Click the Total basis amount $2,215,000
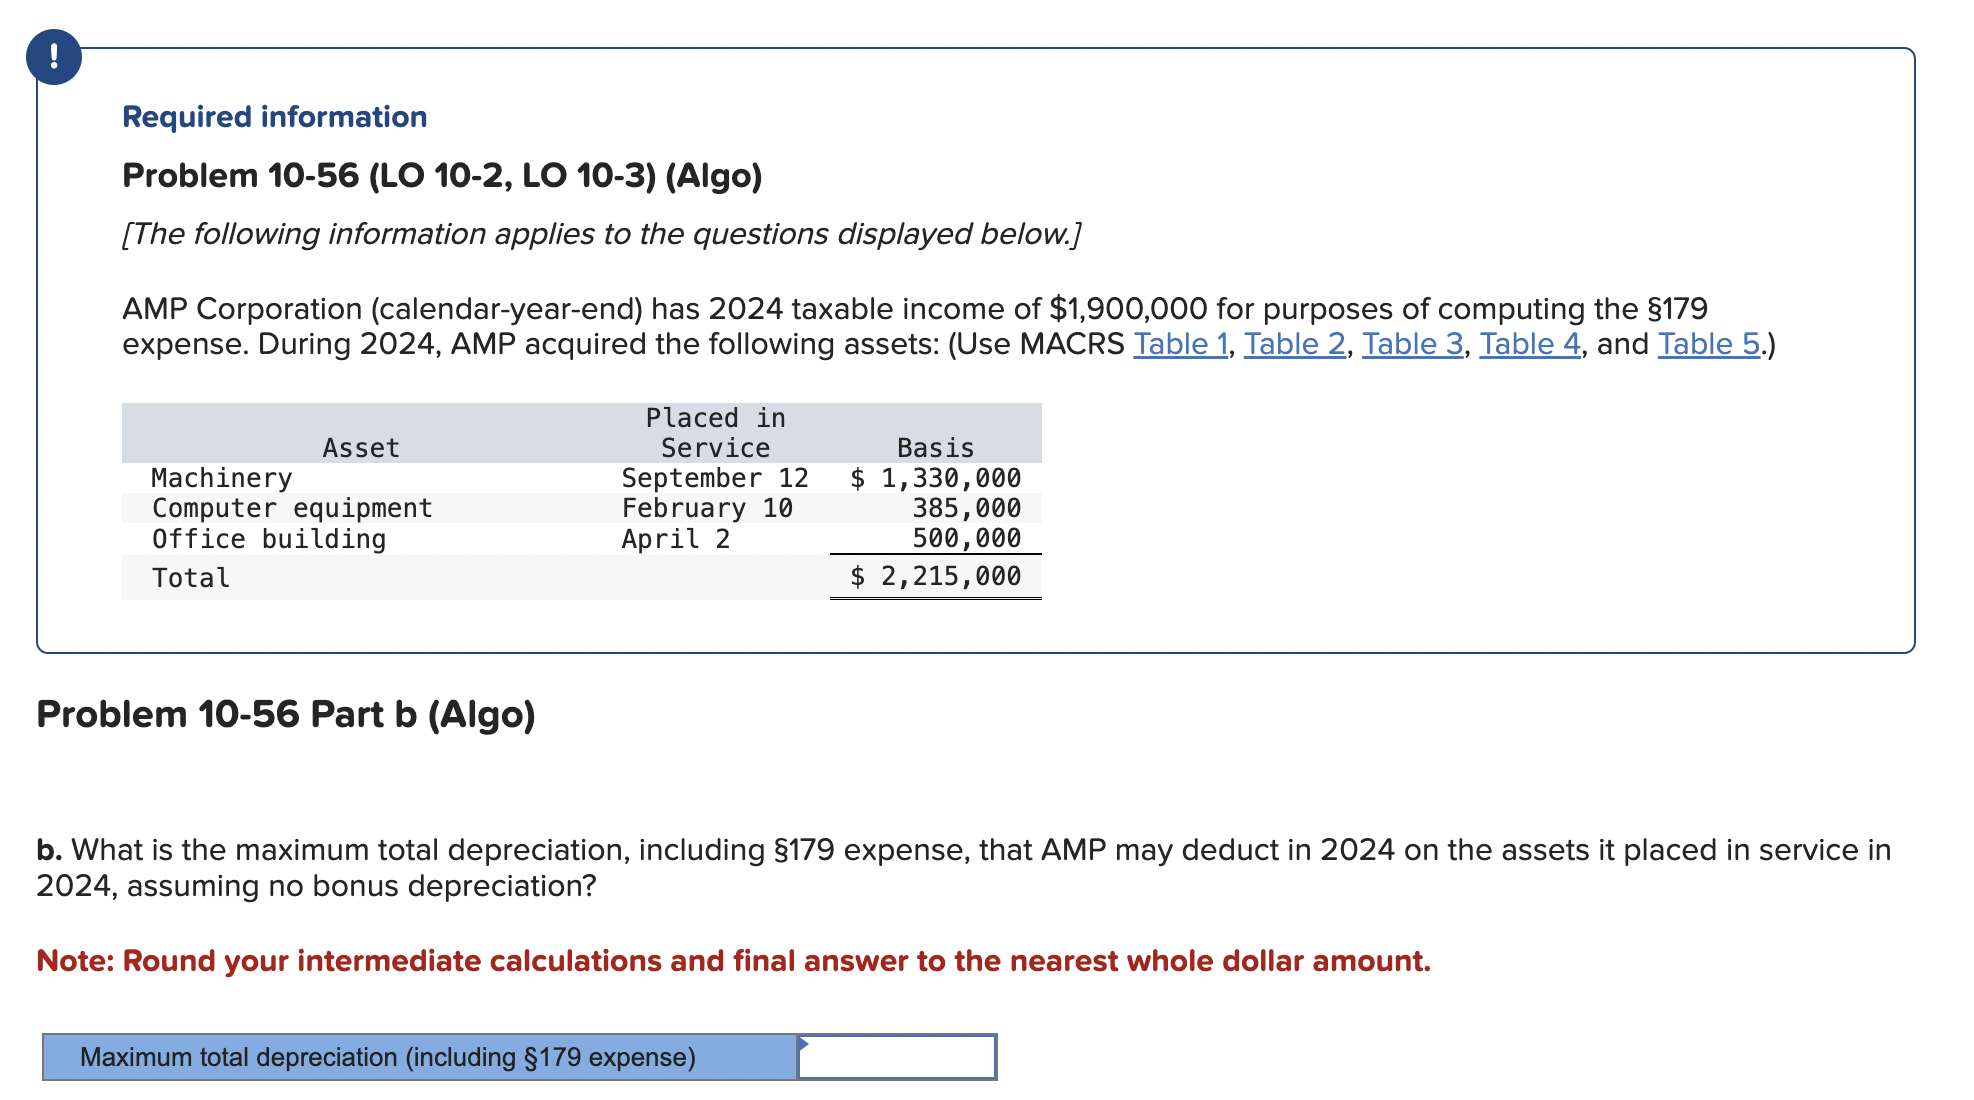Viewport: 1974px width, 1100px height. pos(934,576)
